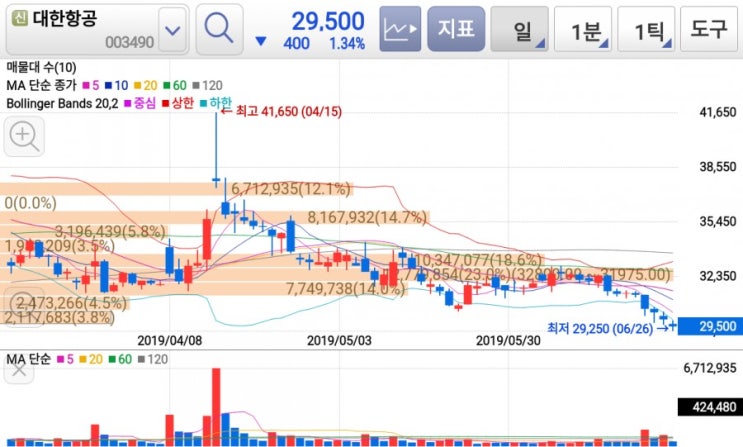Viewport: 743px width, 447px height.
Task: Click the 최저 29,250 (06/26) low marker
Action: pyautogui.click(x=606, y=328)
